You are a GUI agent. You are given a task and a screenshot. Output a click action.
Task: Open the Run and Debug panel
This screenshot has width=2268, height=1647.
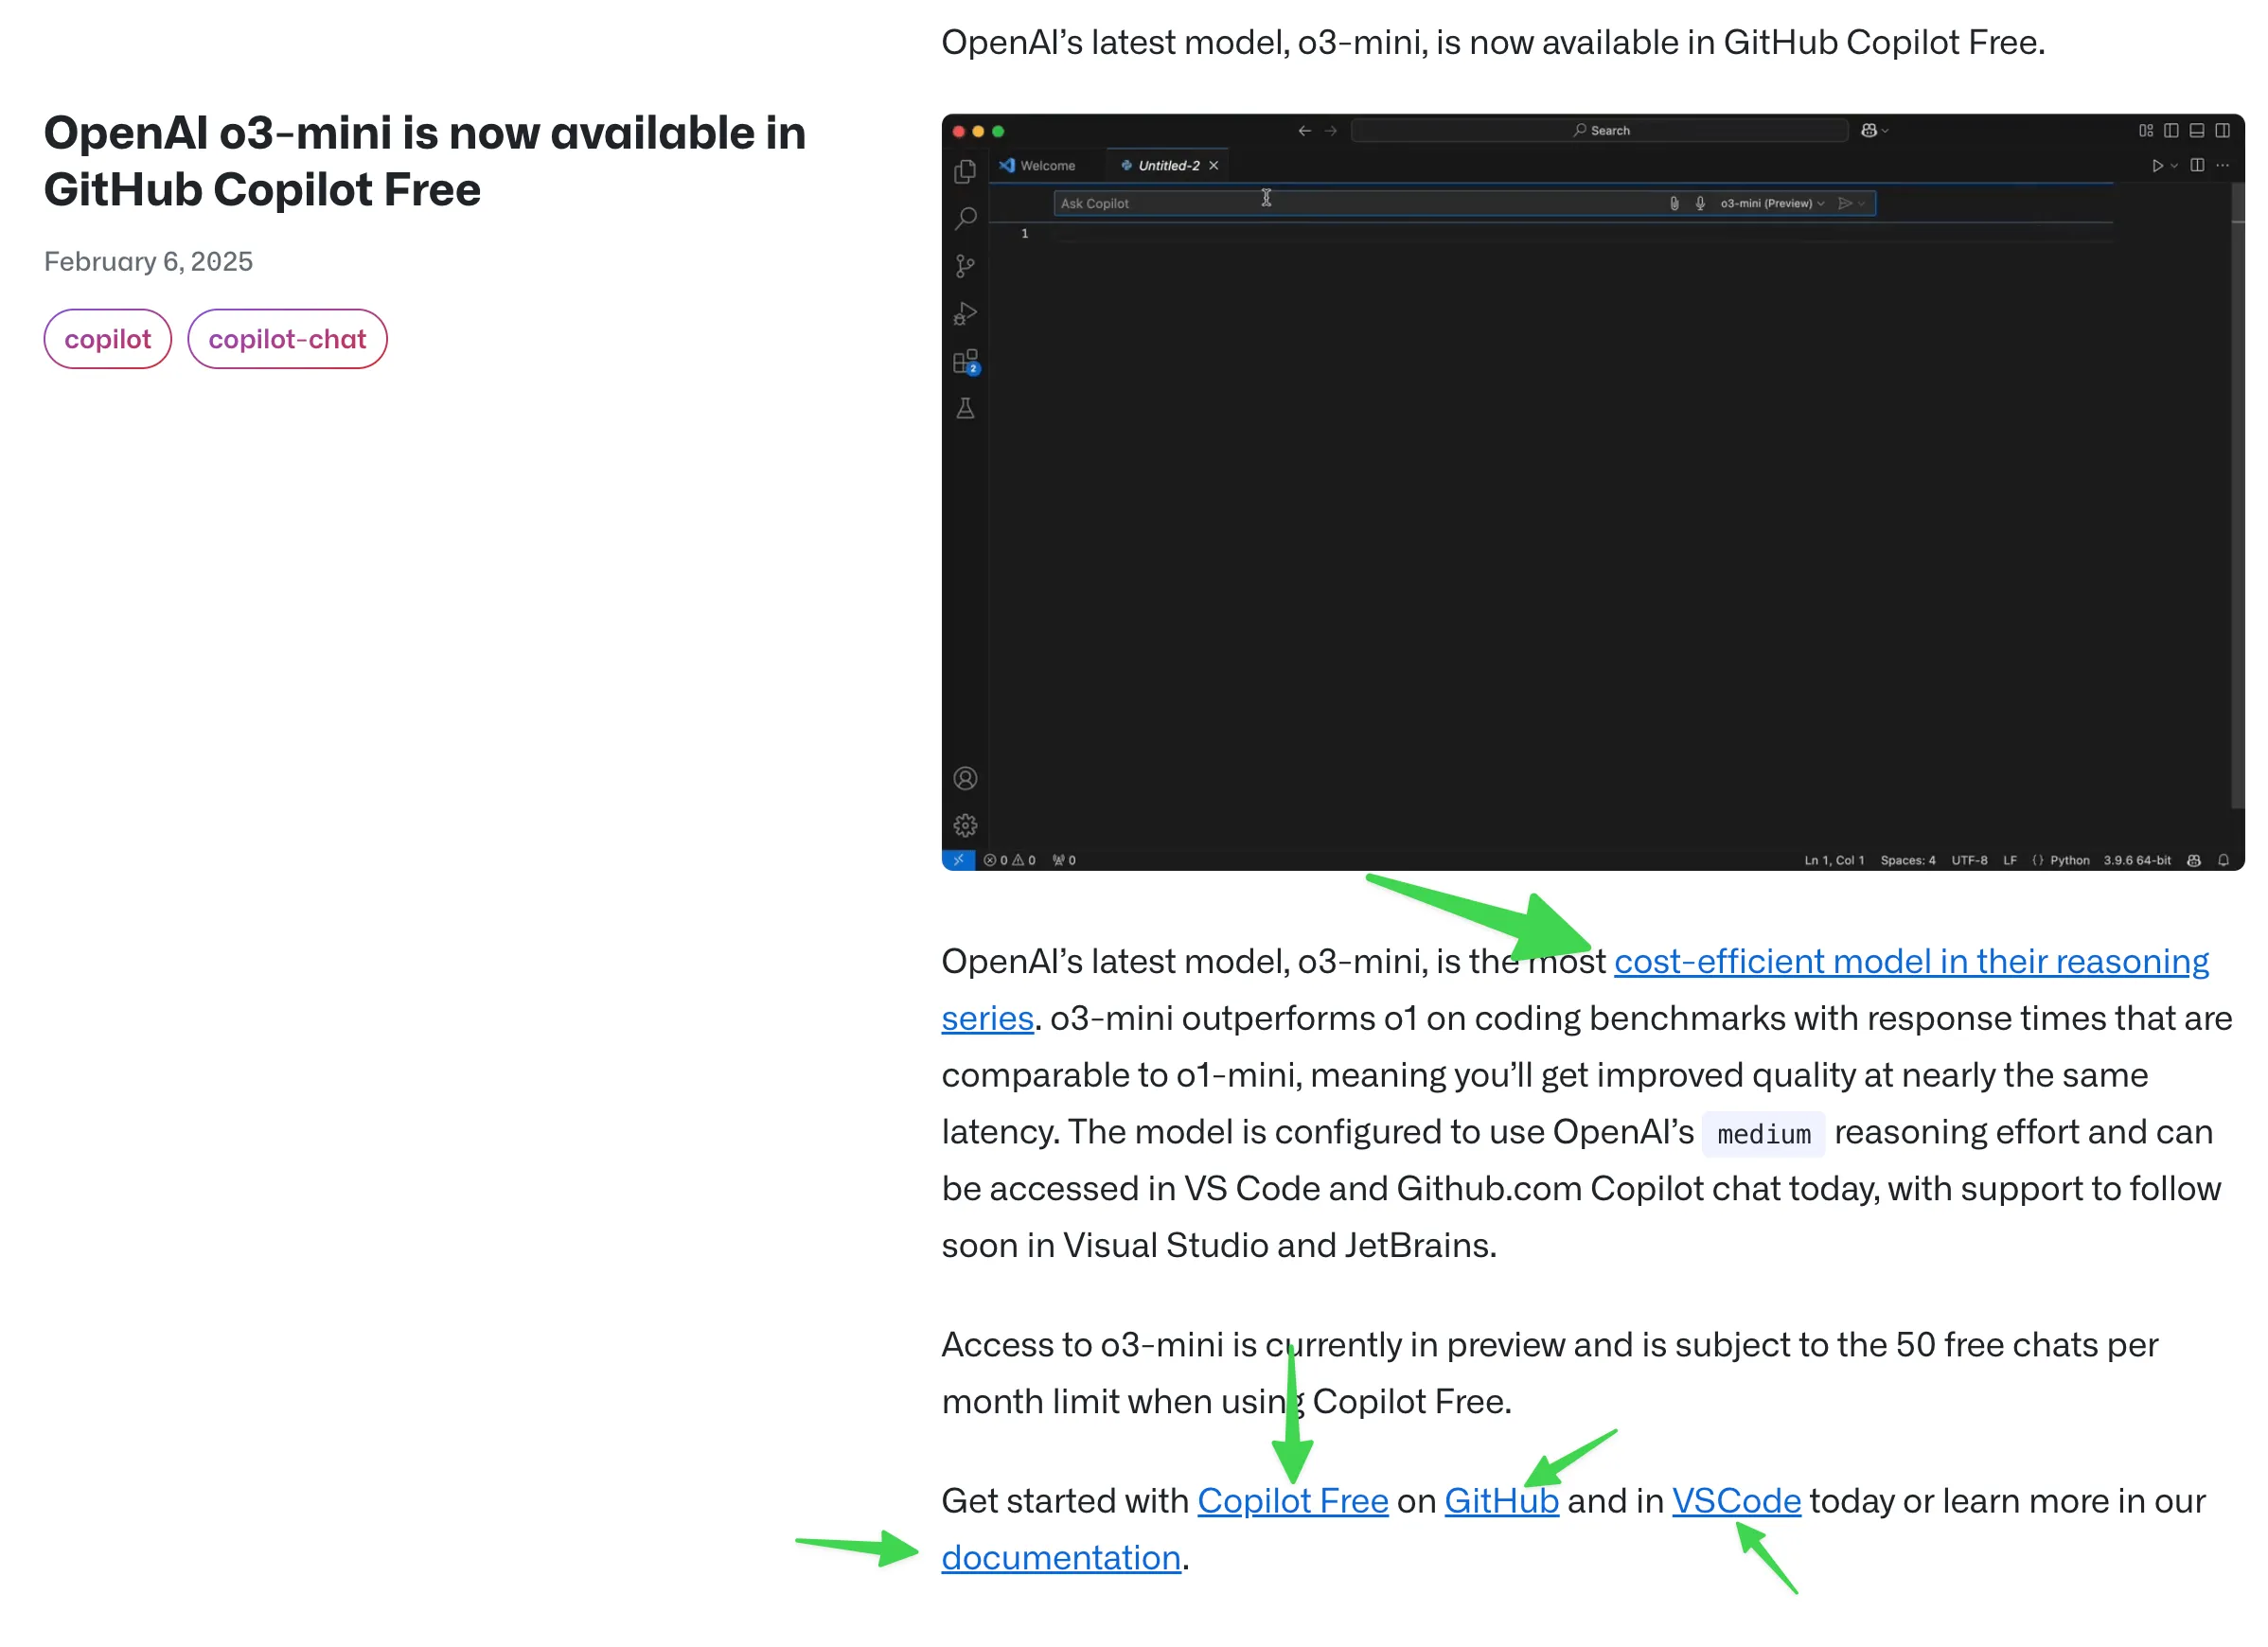[x=965, y=313]
